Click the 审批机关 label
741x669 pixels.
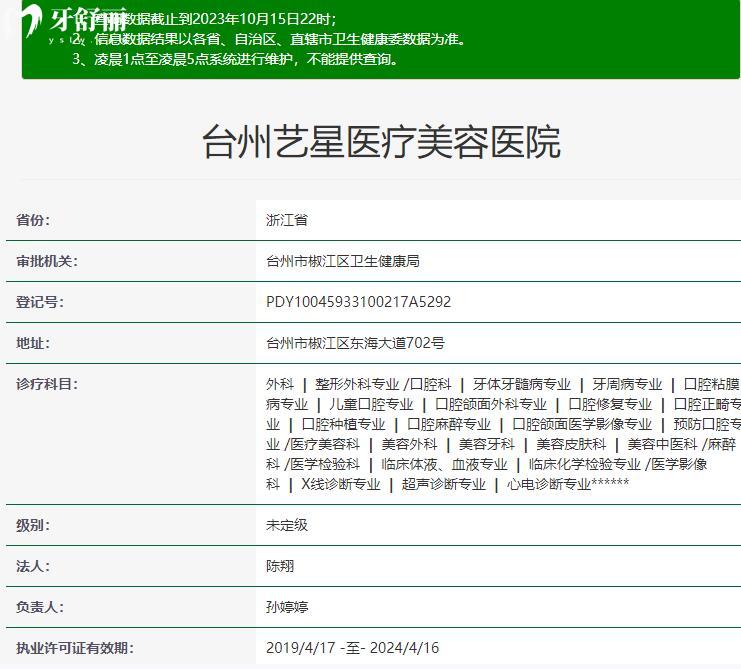(x=46, y=261)
